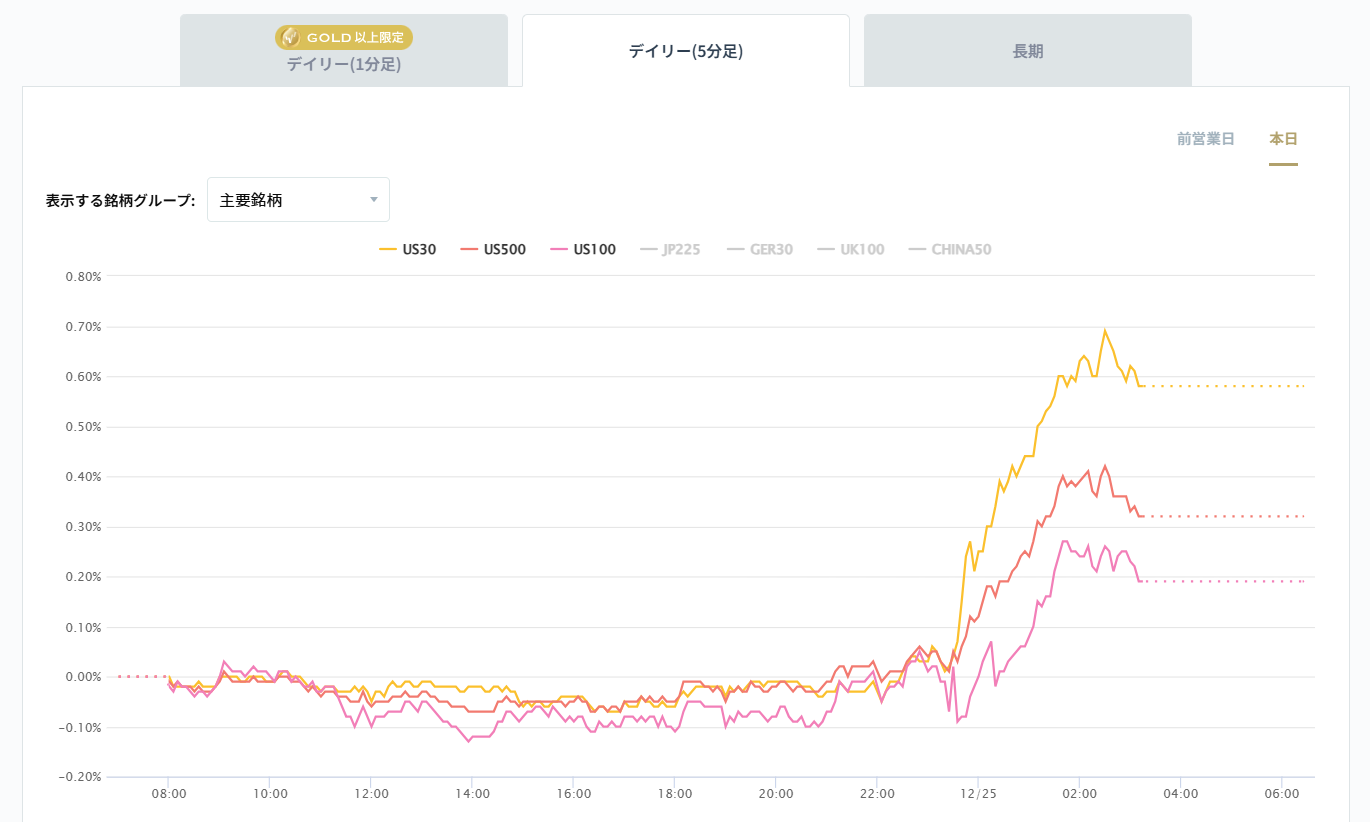1370x822 pixels.
Task: Switch to デイリー(1分足) tab
Action: point(344,64)
